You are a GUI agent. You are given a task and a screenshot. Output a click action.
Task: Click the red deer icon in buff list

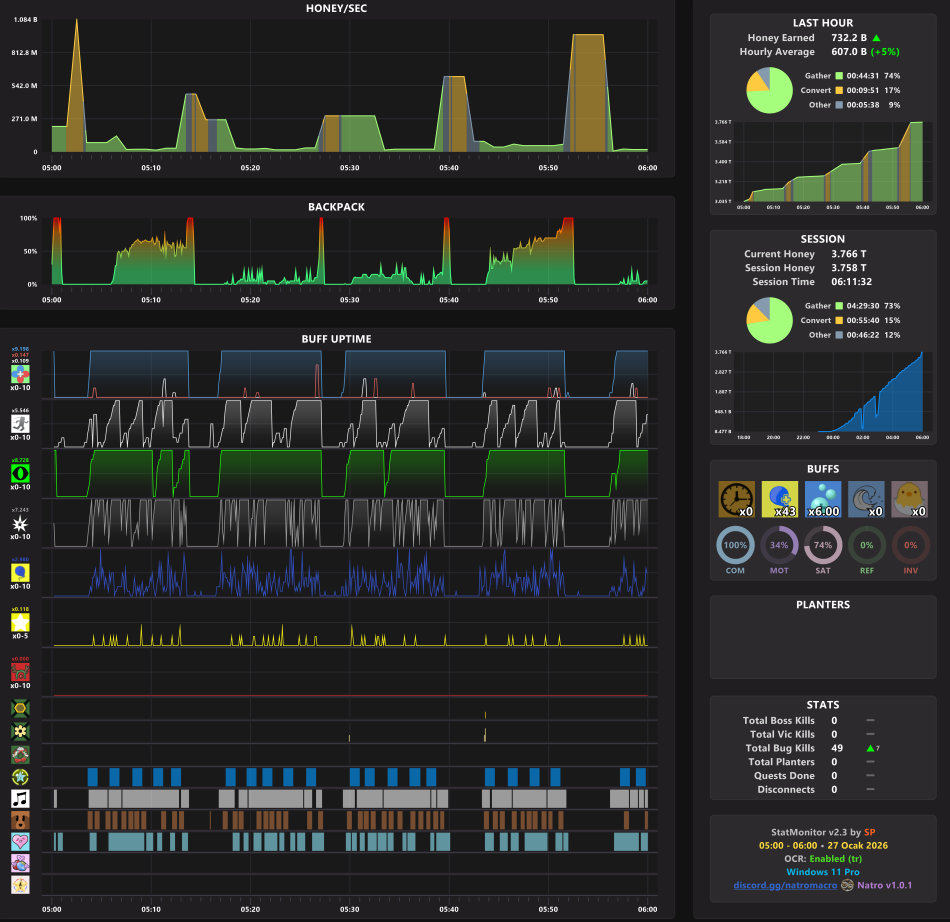click(x=20, y=672)
